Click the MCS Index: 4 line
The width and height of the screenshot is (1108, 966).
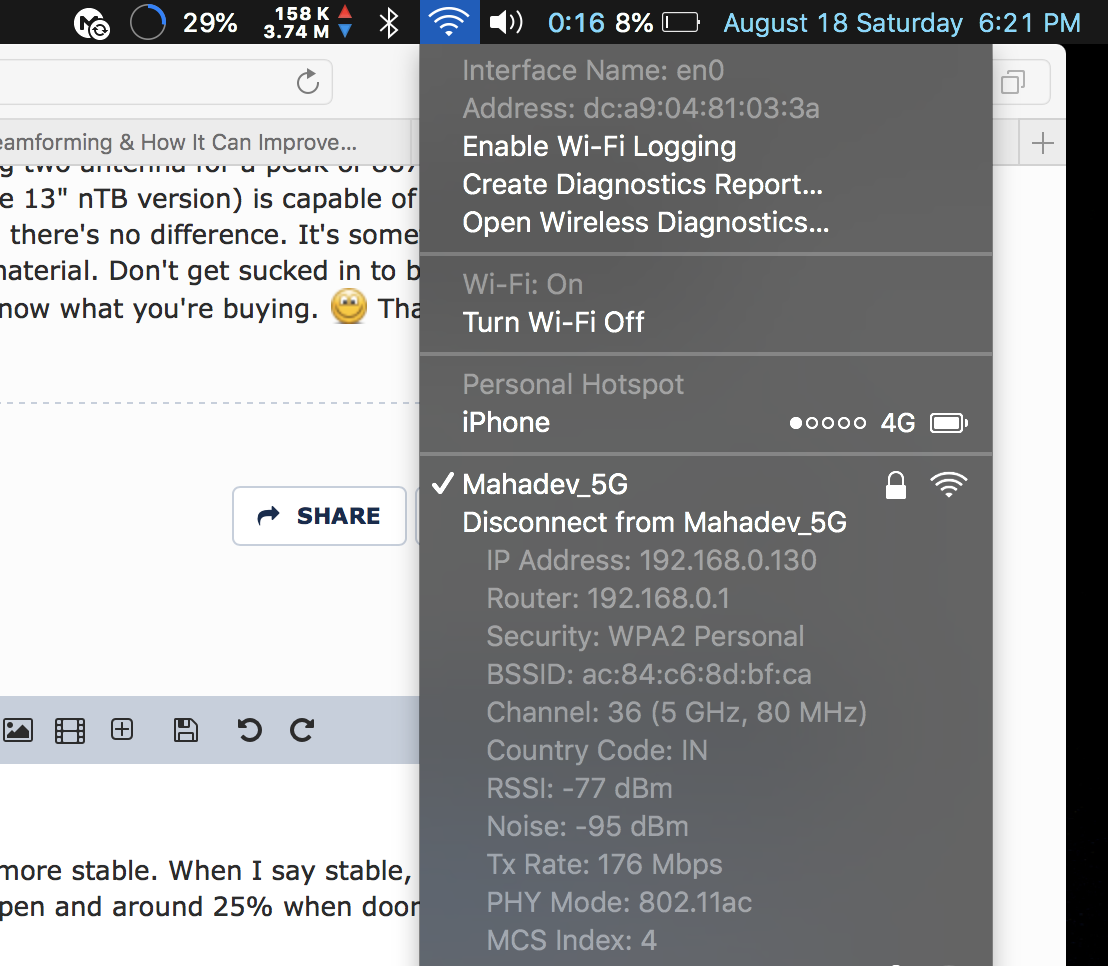point(571,941)
